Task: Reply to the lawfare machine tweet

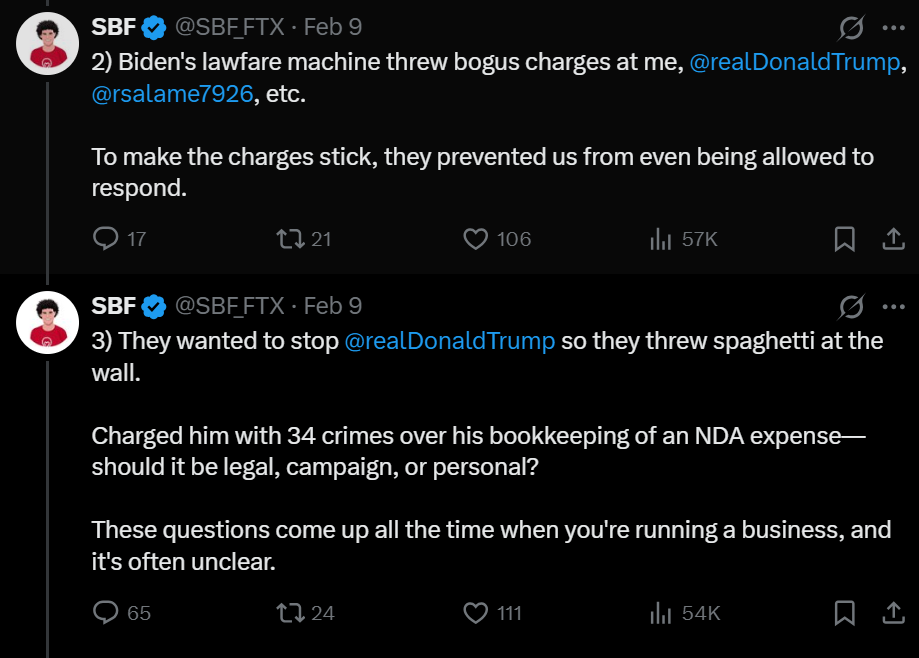Action: point(106,239)
